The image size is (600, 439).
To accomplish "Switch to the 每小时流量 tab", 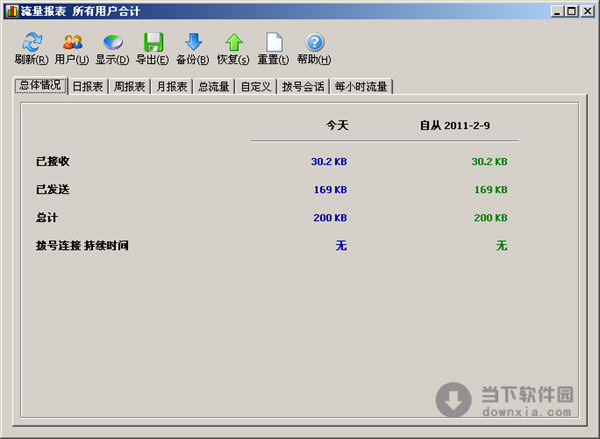I will tap(361, 86).
